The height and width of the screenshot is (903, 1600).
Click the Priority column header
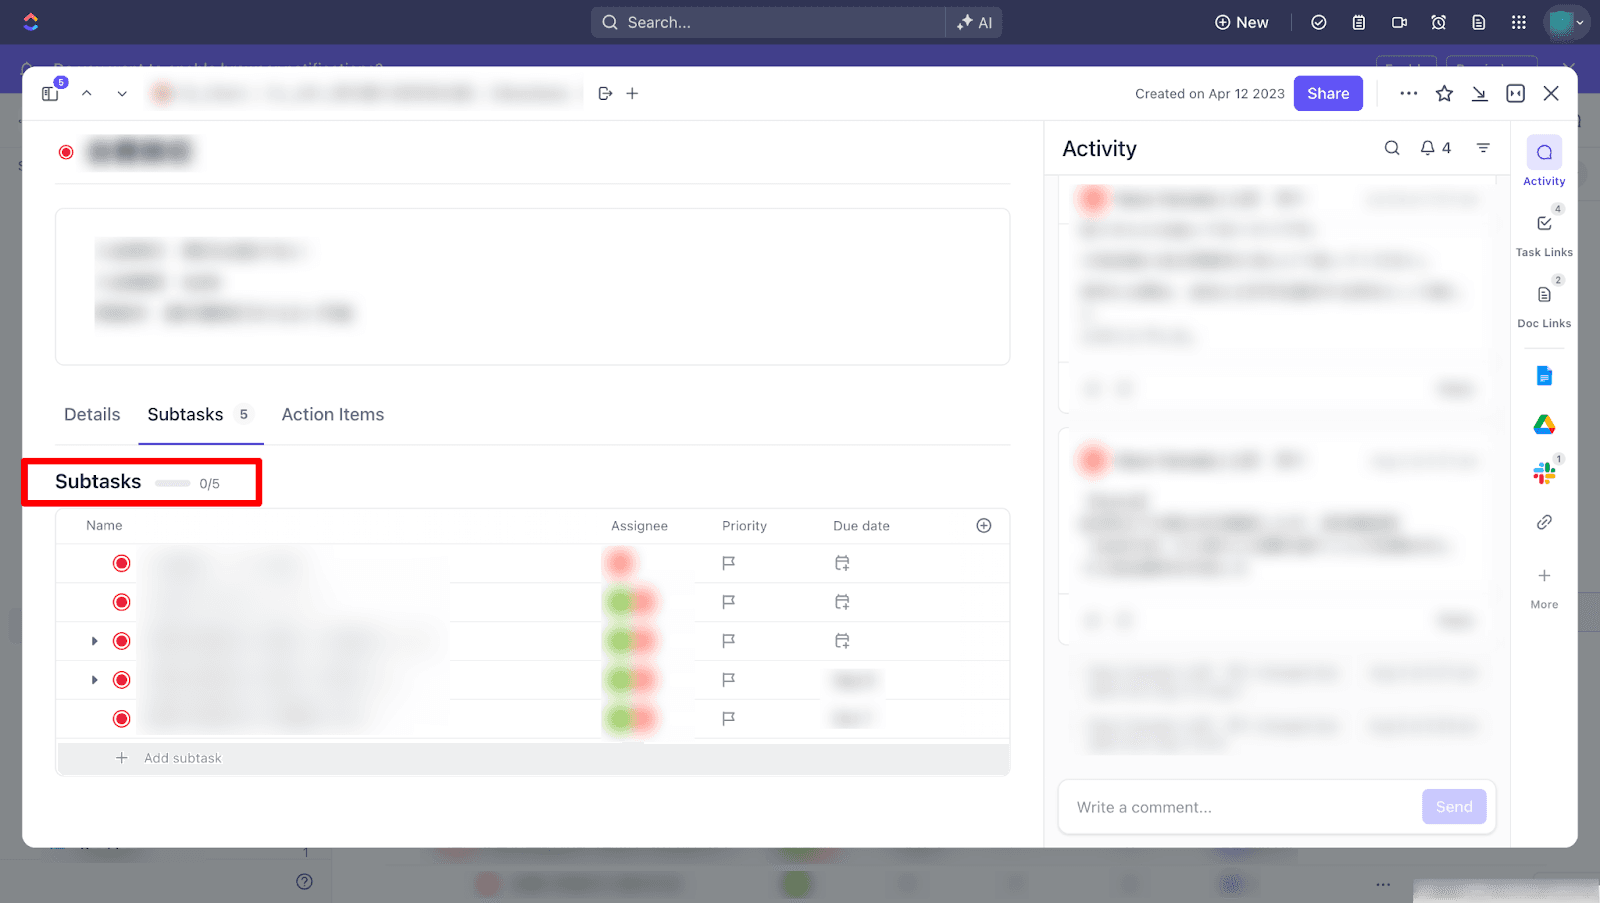click(x=744, y=525)
